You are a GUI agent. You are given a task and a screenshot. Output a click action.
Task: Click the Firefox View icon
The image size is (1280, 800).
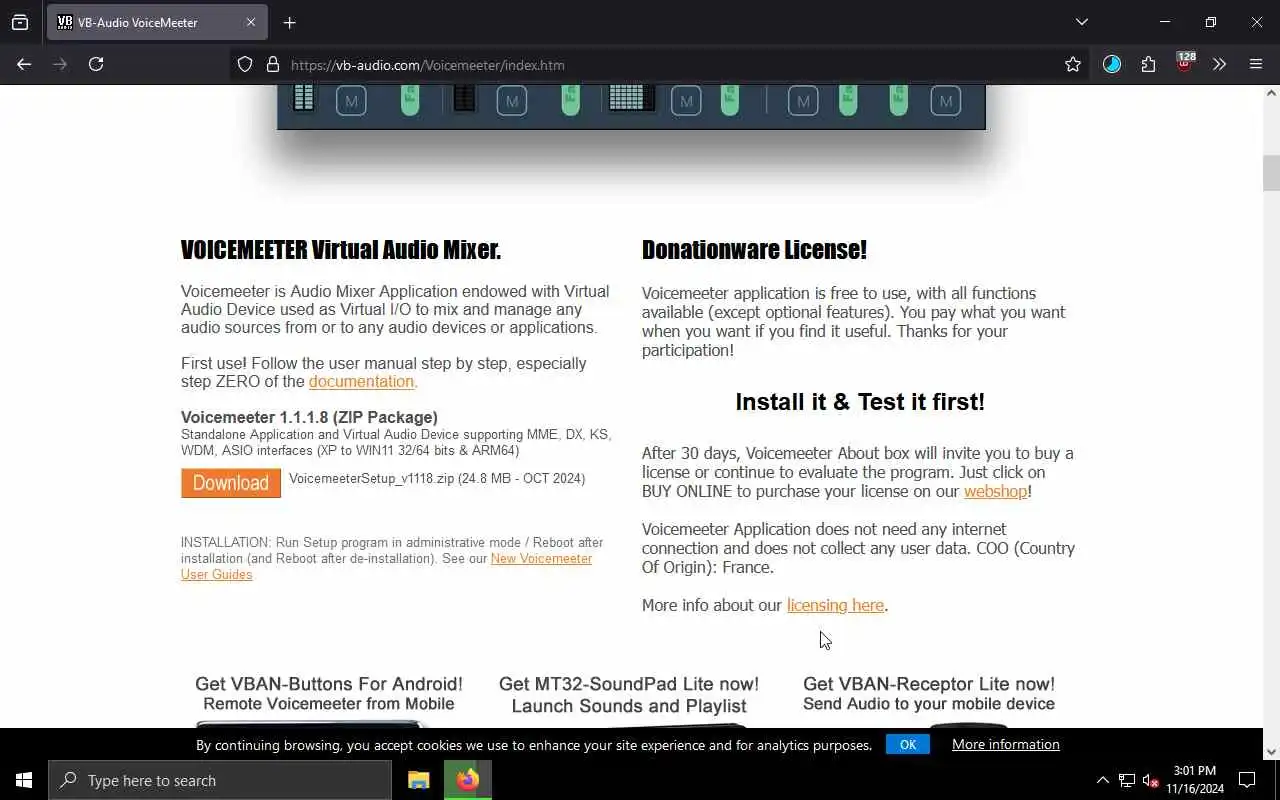pos(20,22)
